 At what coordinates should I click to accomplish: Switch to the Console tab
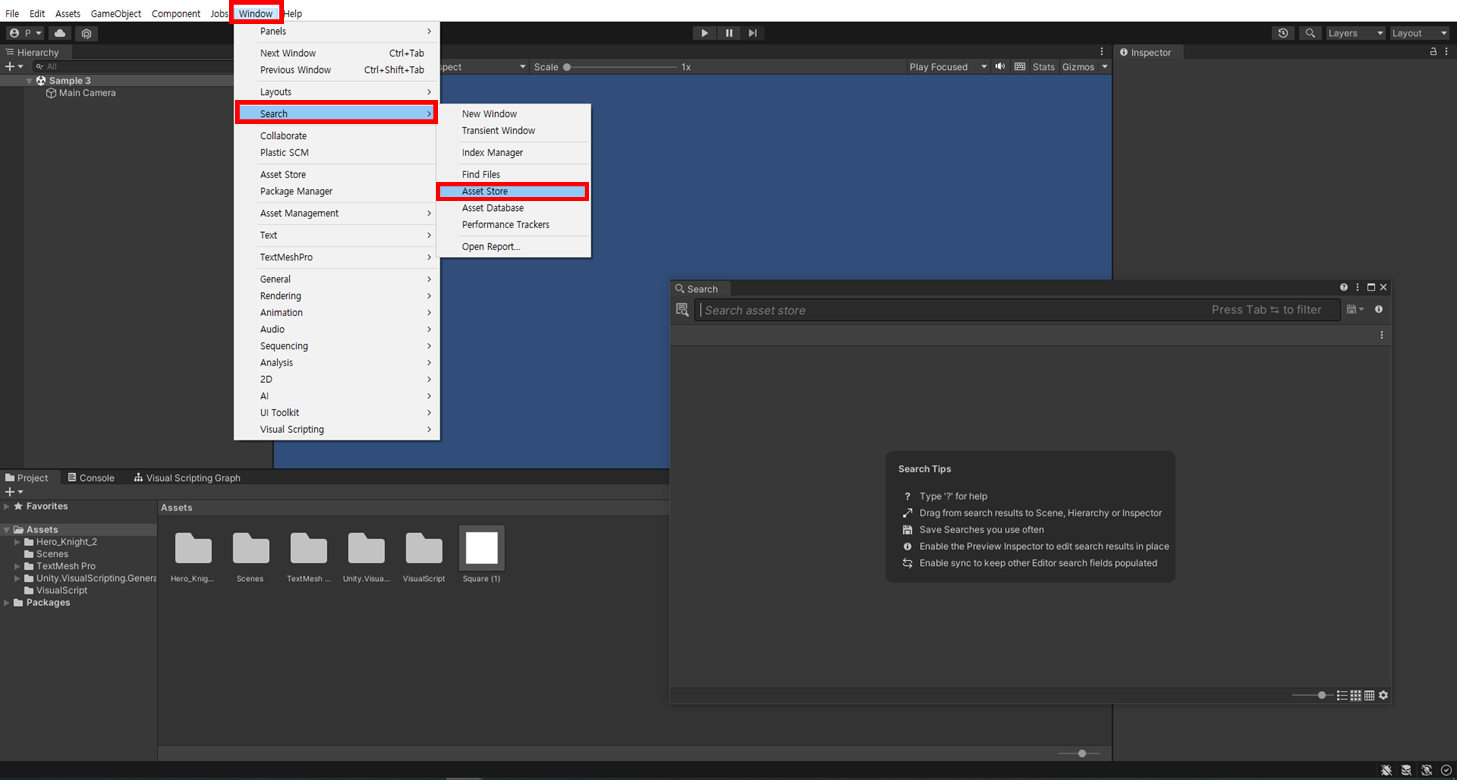coord(91,478)
